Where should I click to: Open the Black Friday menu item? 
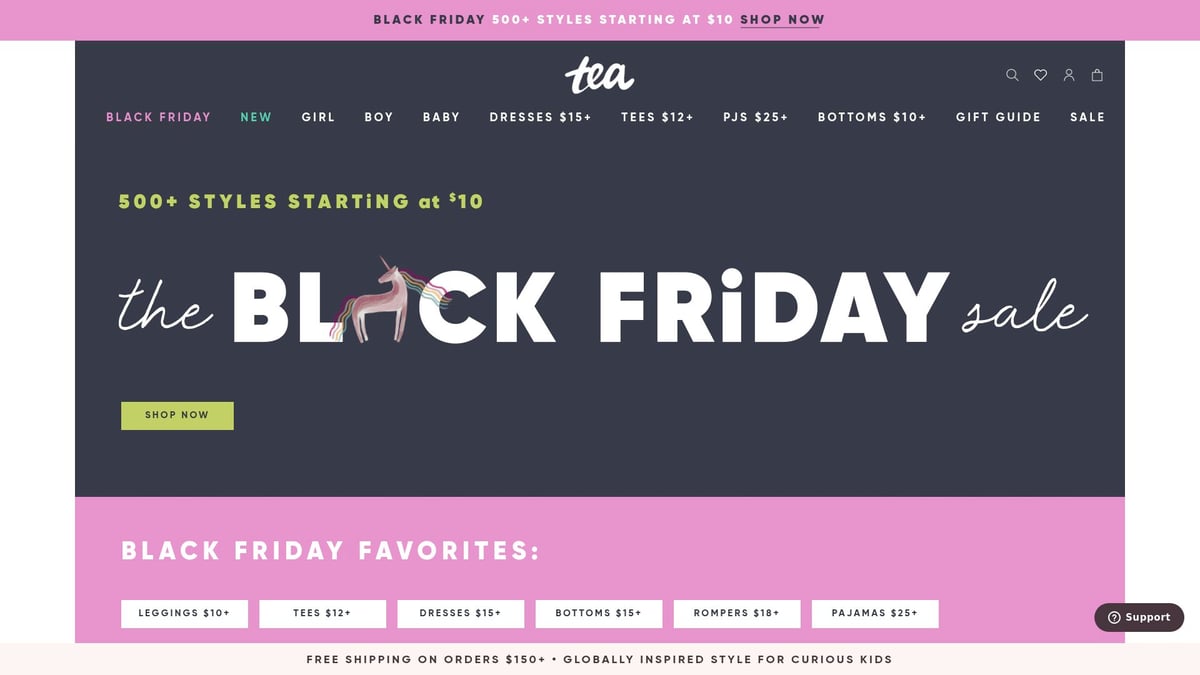point(158,117)
